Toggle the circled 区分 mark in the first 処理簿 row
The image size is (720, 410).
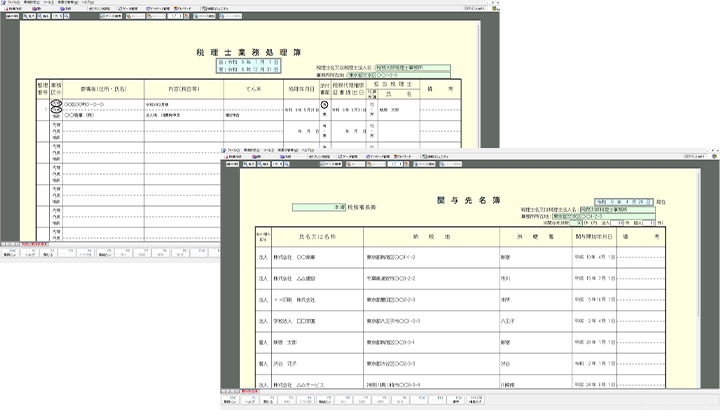click(x=57, y=102)
